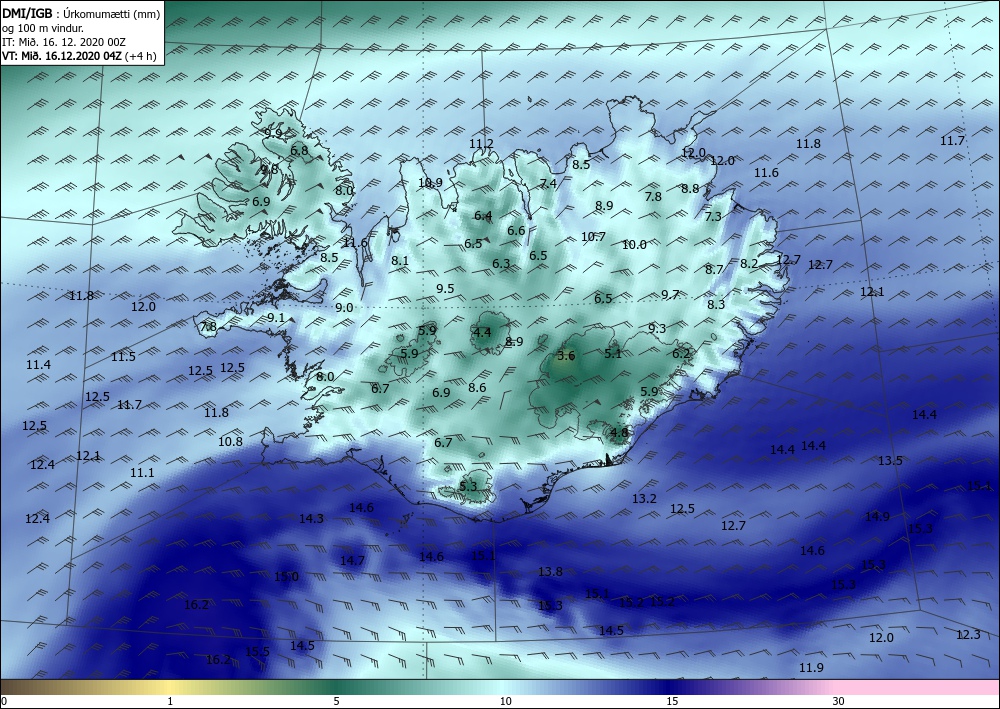Click the map value 9.7
This screenshot has height=709, width=1000.
coord(670,294)
